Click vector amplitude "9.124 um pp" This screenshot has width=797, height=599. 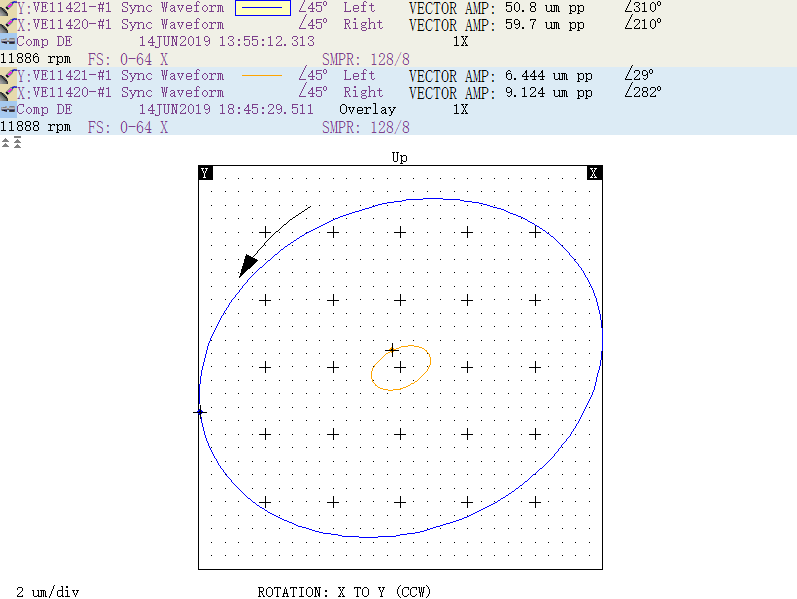point(549,93)
